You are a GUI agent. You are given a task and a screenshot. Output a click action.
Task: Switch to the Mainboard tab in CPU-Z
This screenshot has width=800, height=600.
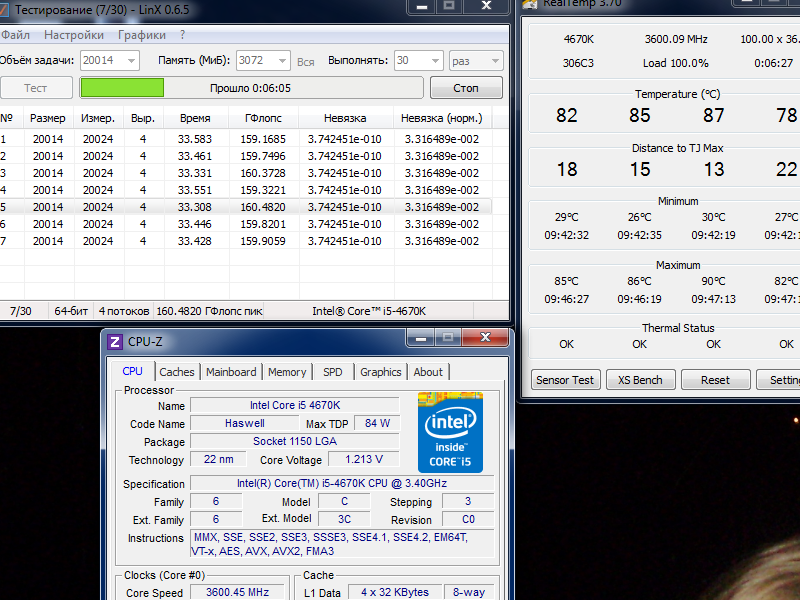(231, 372)
